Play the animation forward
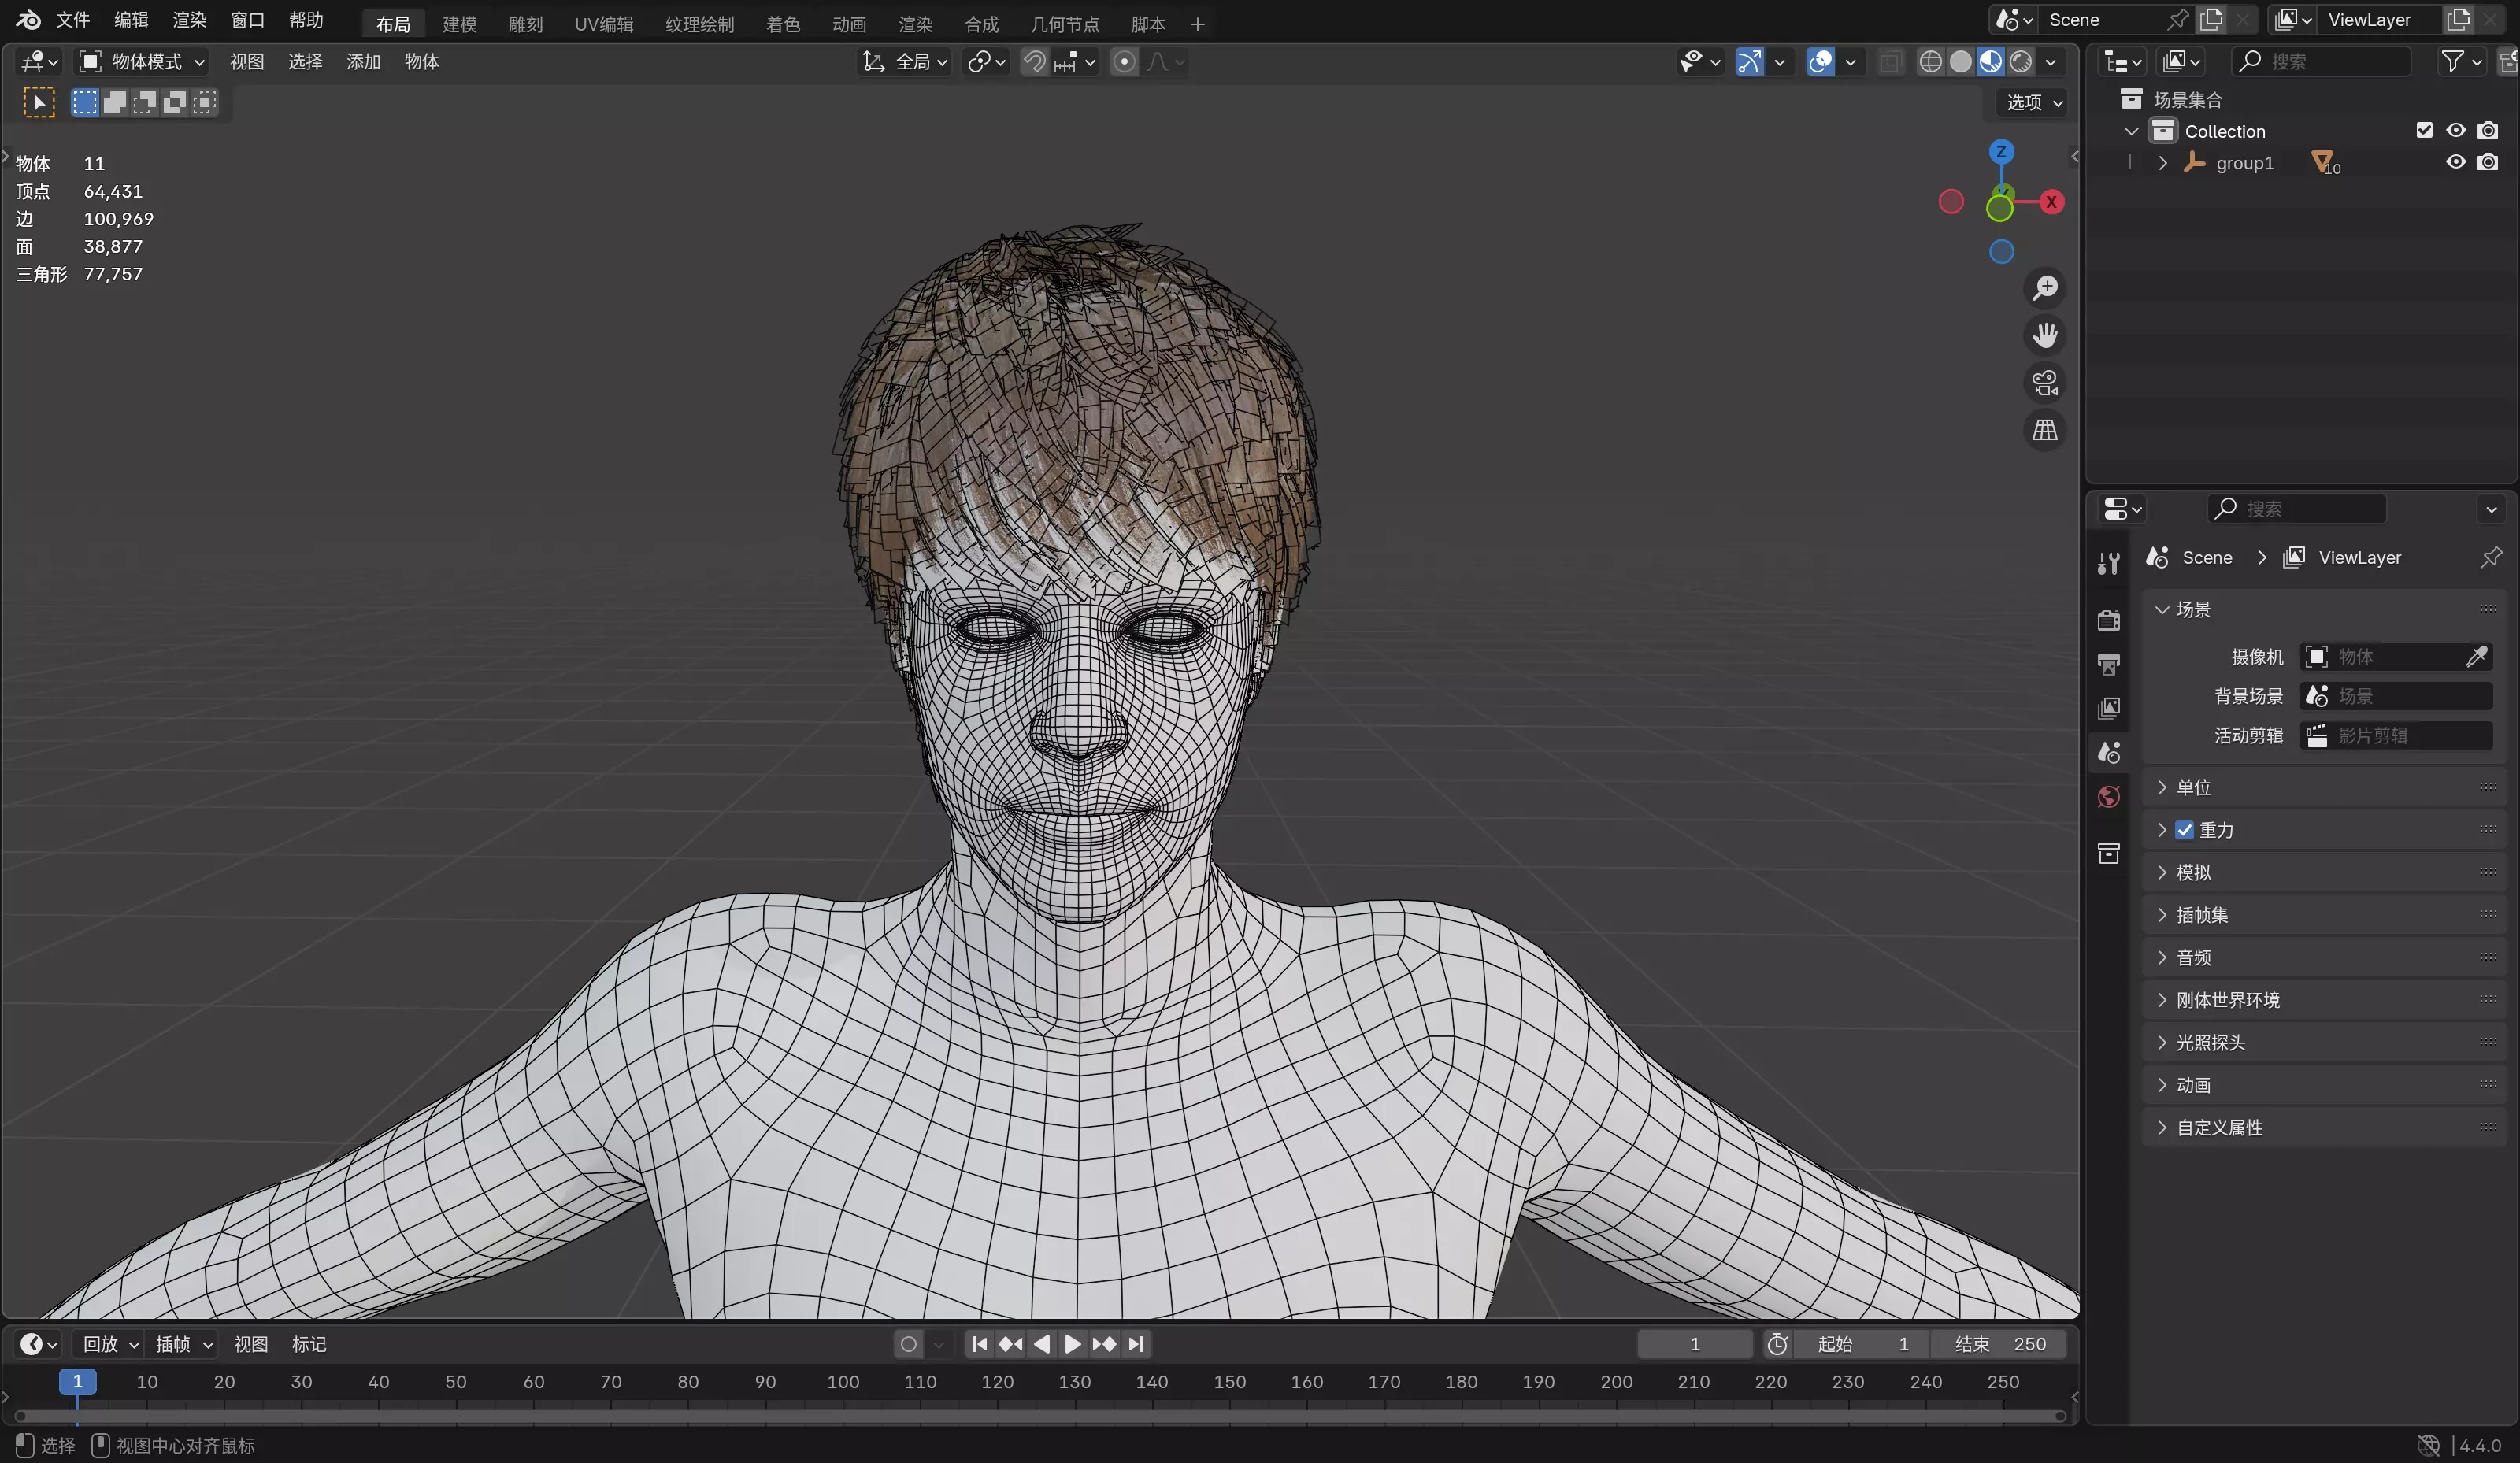 pos(1073,1344)
